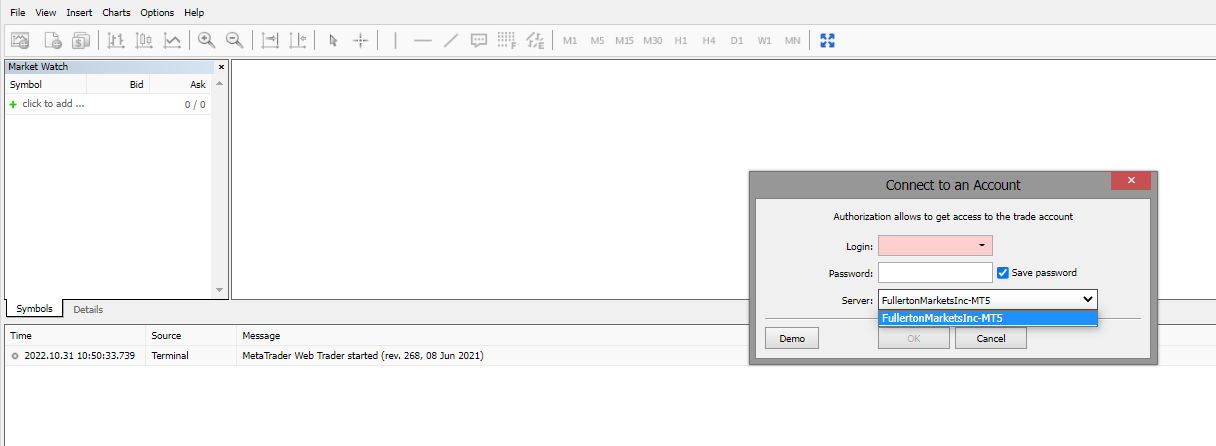Select the text label comment tool

[479, 41]
